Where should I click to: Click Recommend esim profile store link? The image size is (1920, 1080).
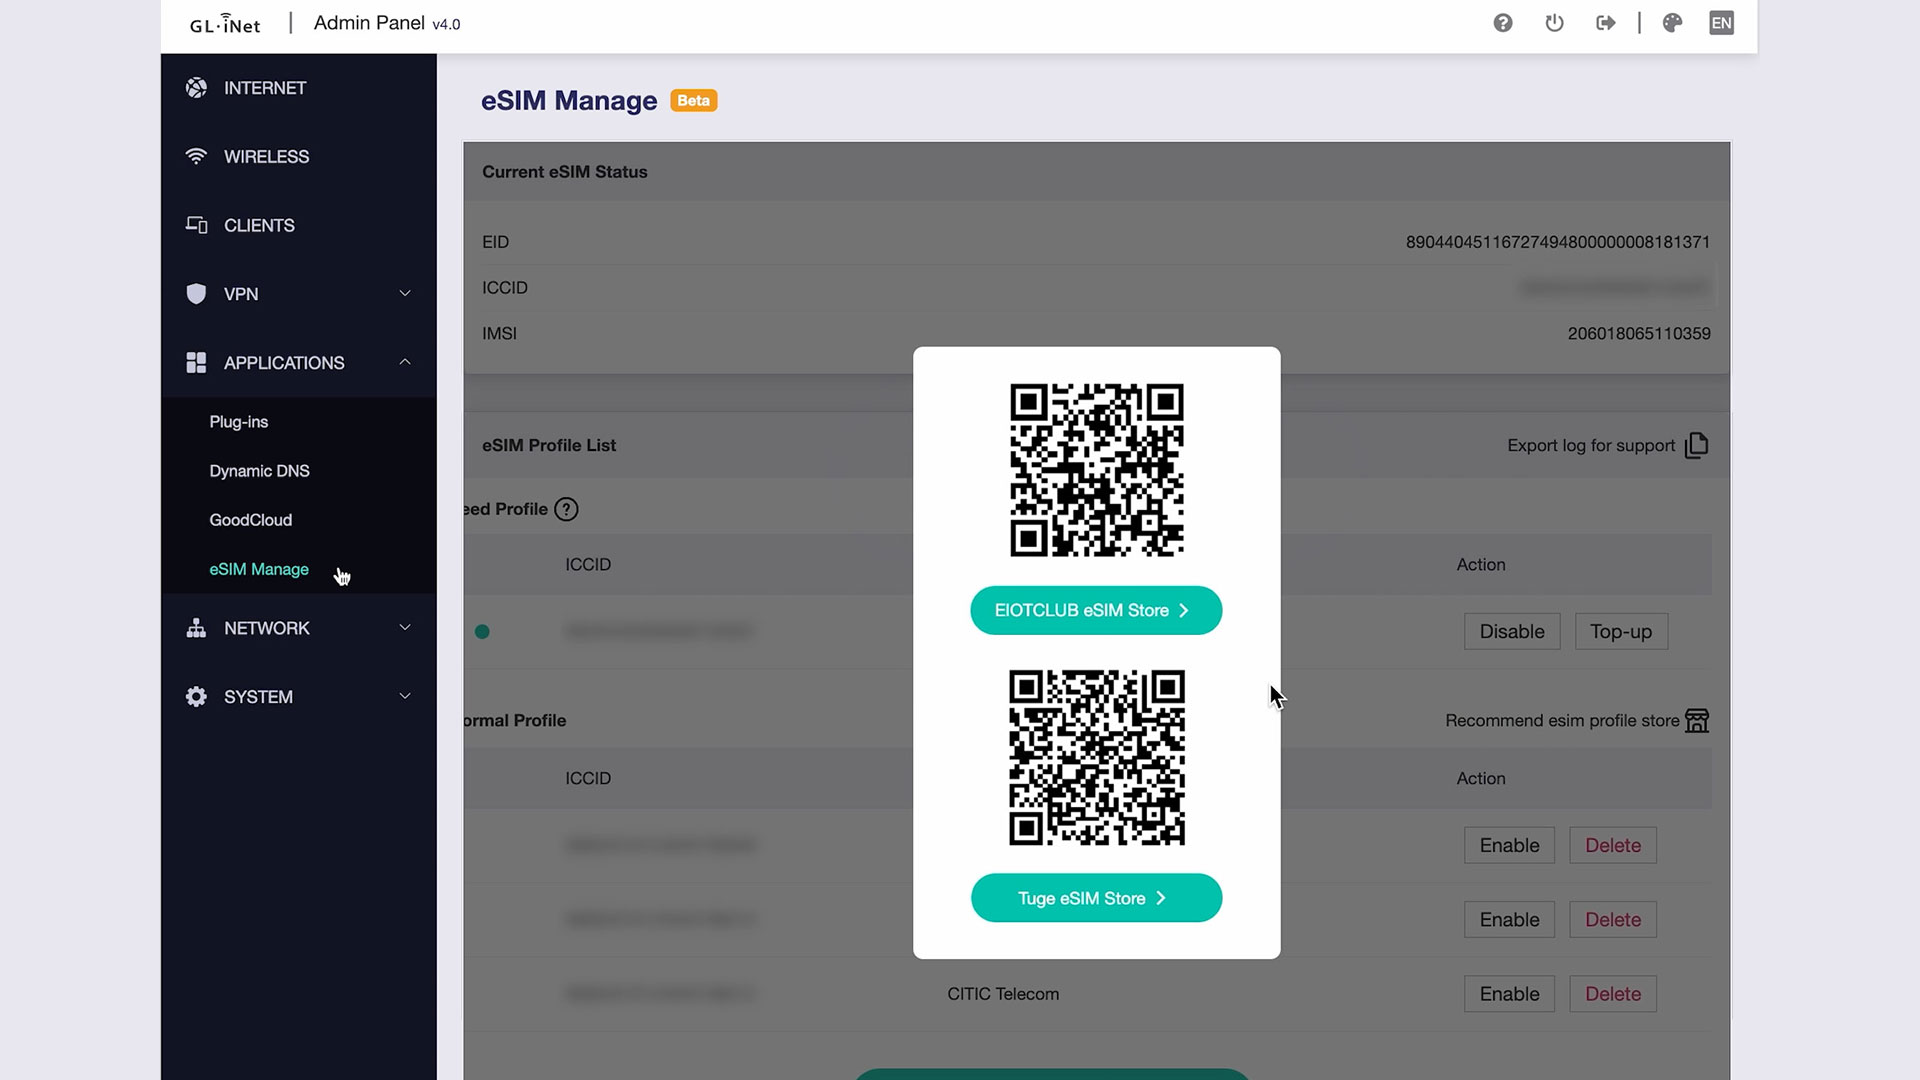click(1562, 721)
